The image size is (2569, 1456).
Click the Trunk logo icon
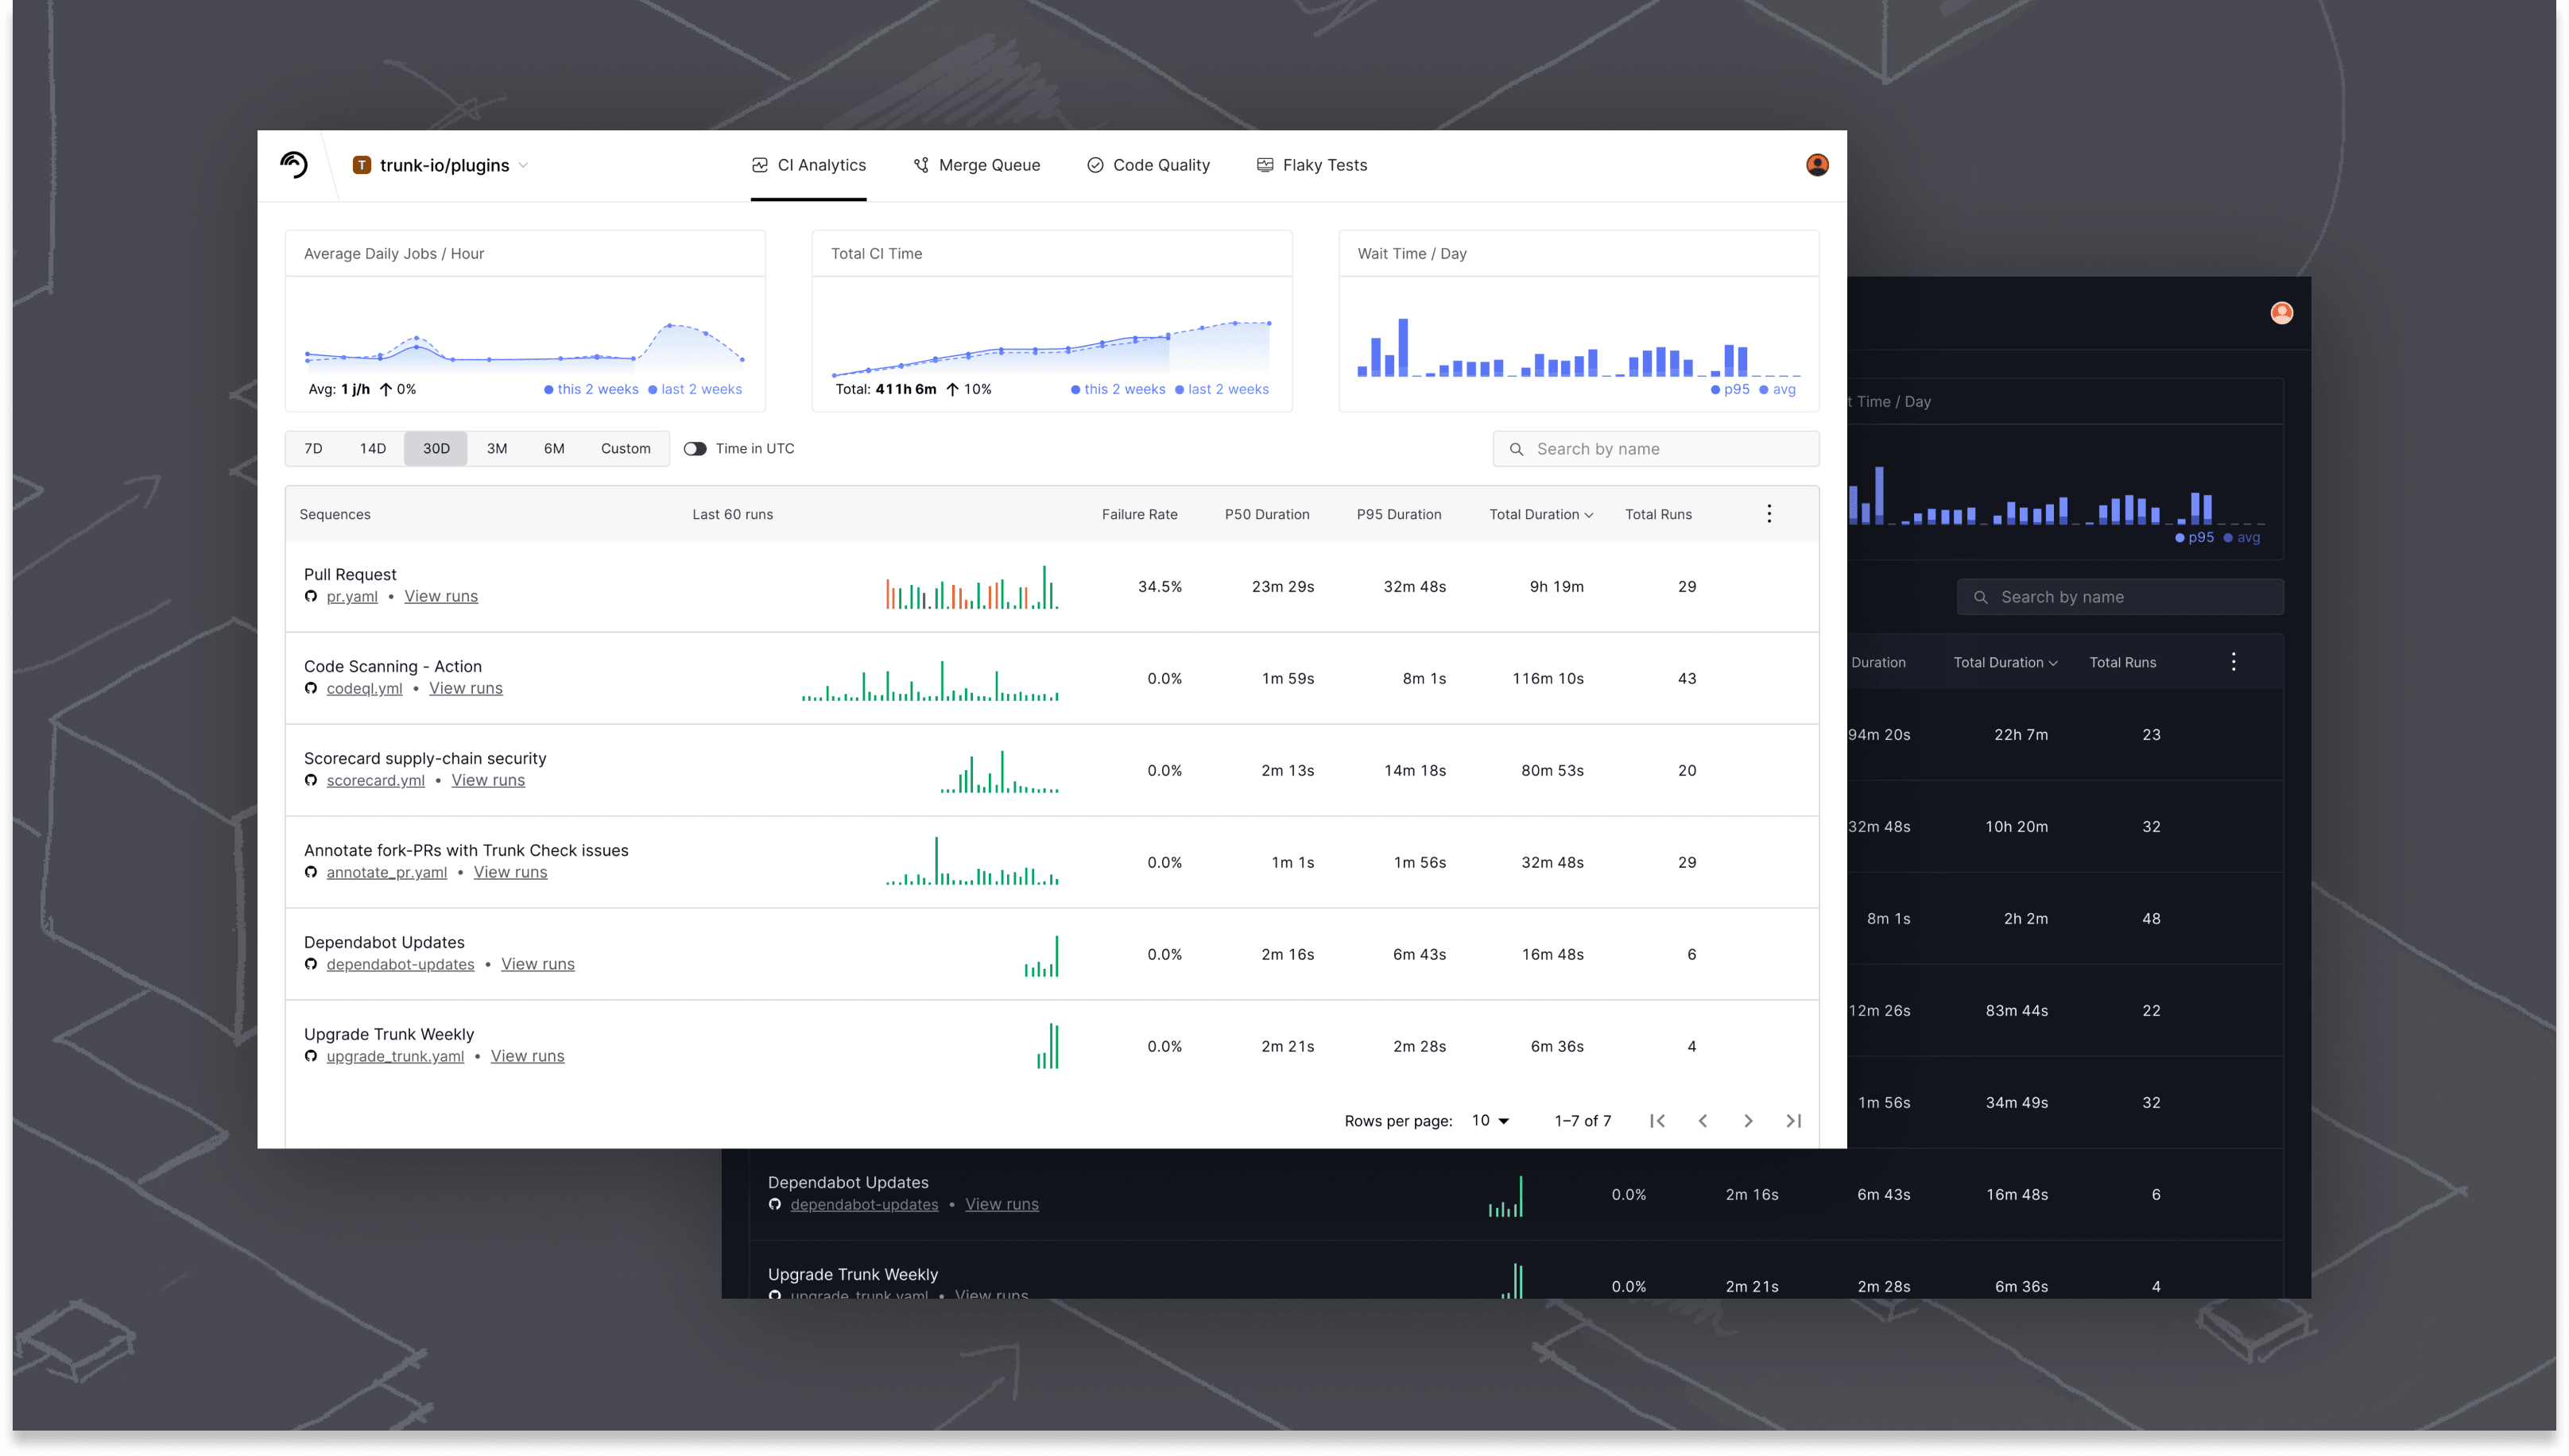point(294,164)
